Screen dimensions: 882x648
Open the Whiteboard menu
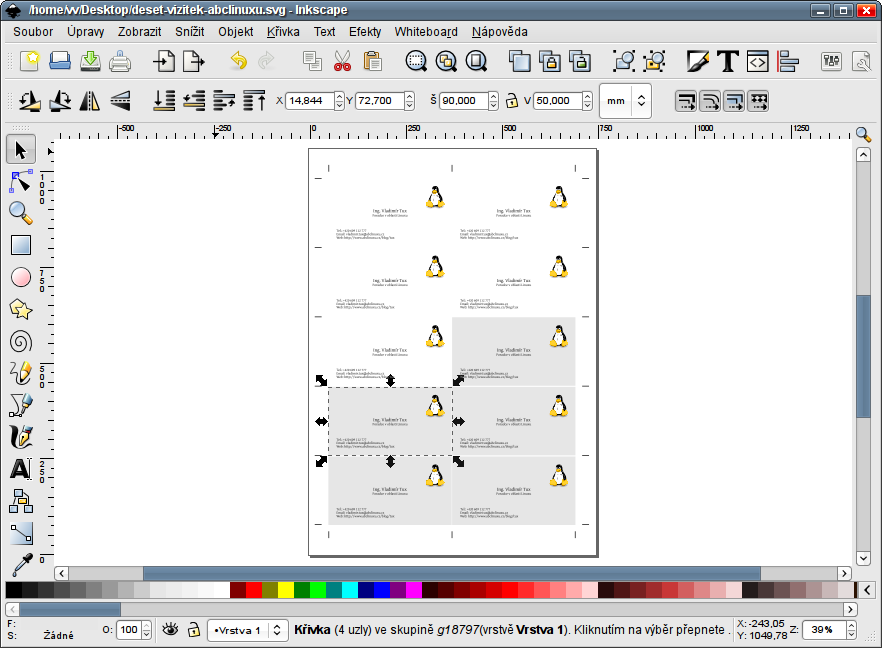click(426, 32)
